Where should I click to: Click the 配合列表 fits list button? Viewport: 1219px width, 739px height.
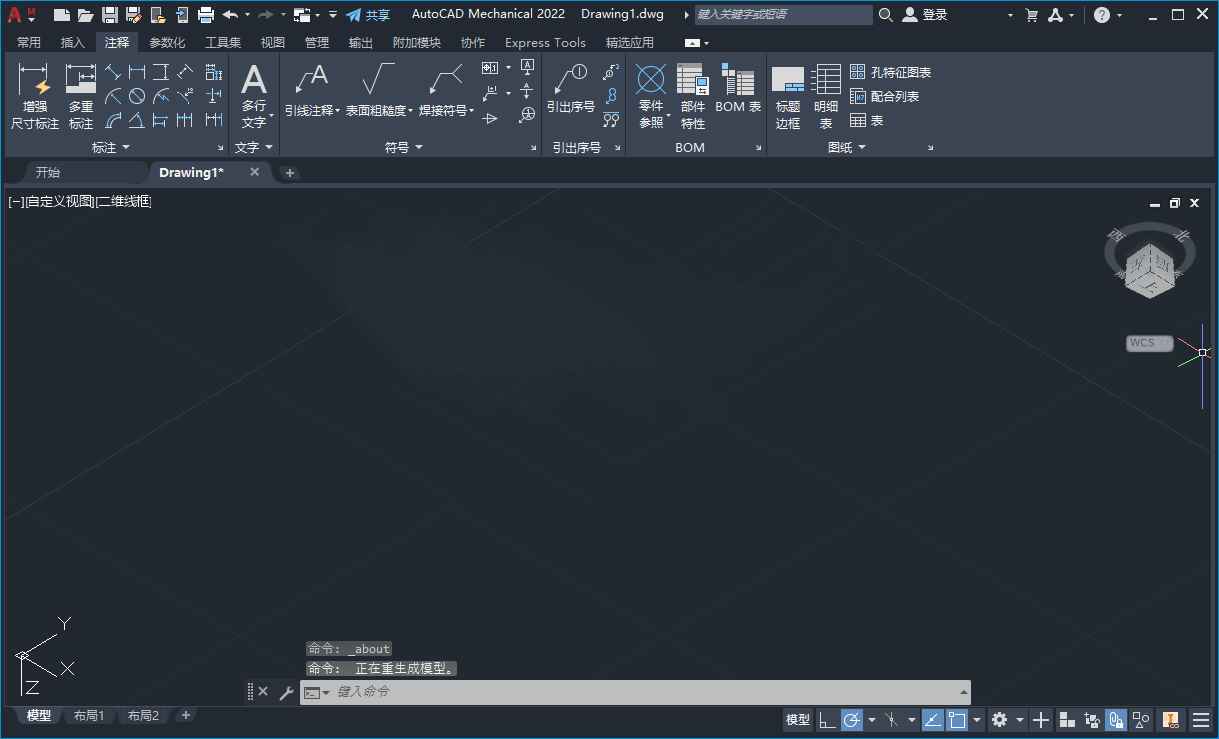[884, 96]
